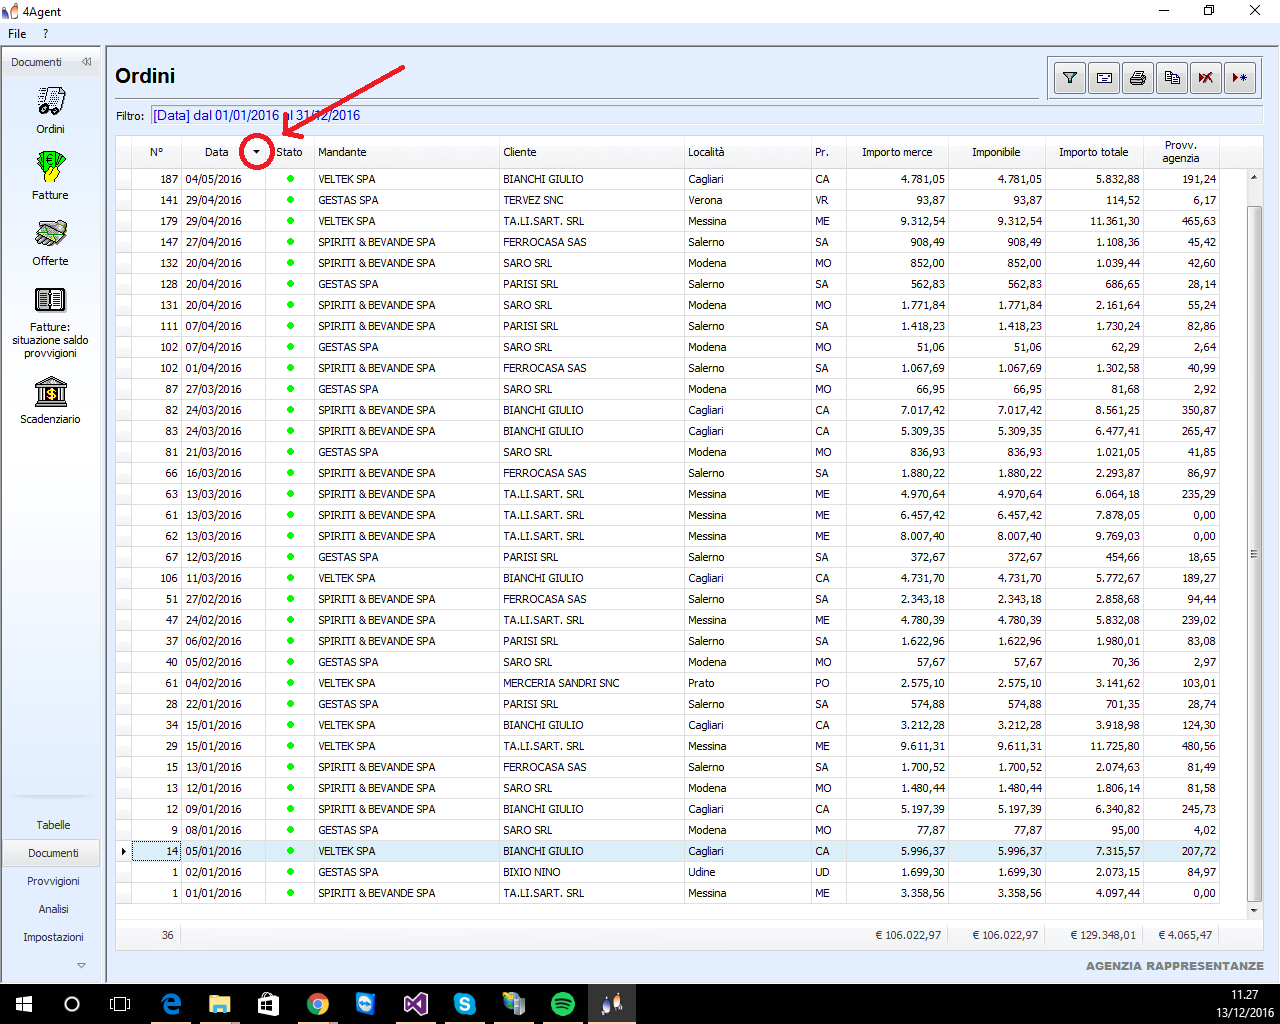Click the duplicate document toolbar button
The width and height of the screenshot is (1280, 1024).
coord(1172,78)
